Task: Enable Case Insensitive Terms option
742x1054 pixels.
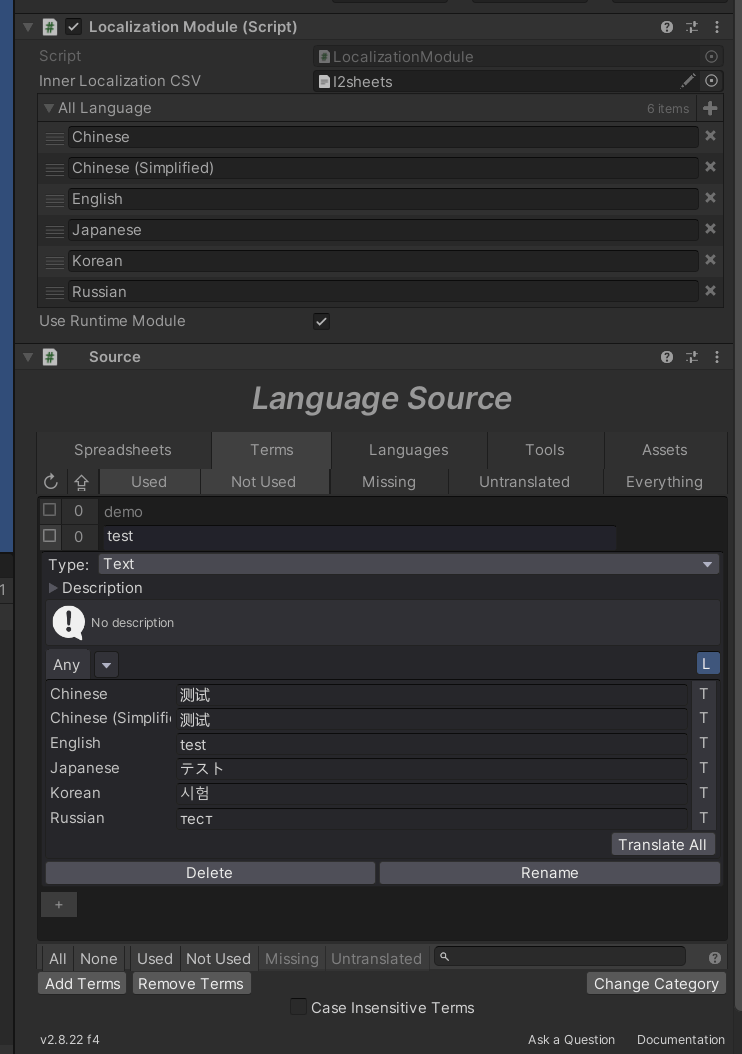Action: 298,1007
